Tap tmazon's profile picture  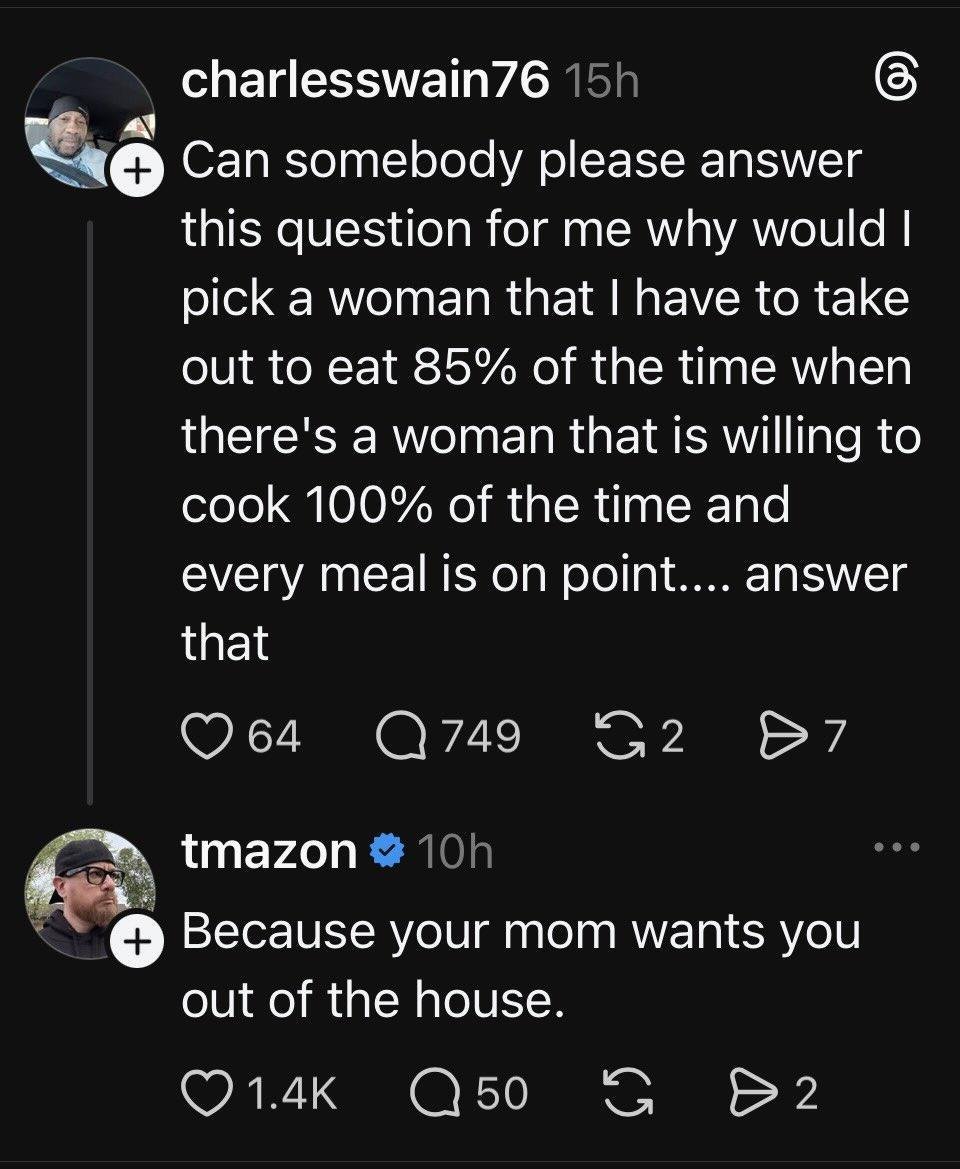coord(88,891)
